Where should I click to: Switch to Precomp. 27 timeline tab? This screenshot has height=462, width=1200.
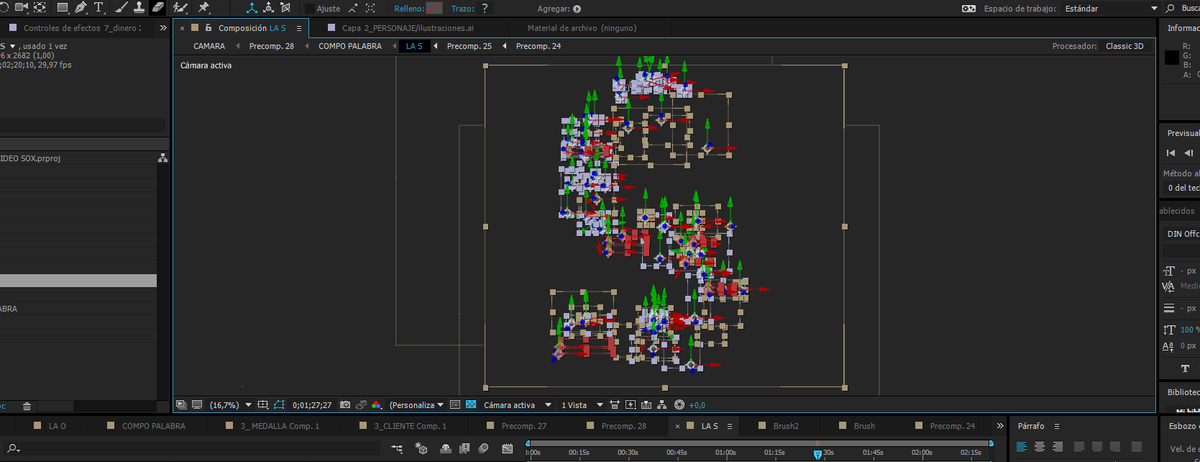(x=524, y=426)
